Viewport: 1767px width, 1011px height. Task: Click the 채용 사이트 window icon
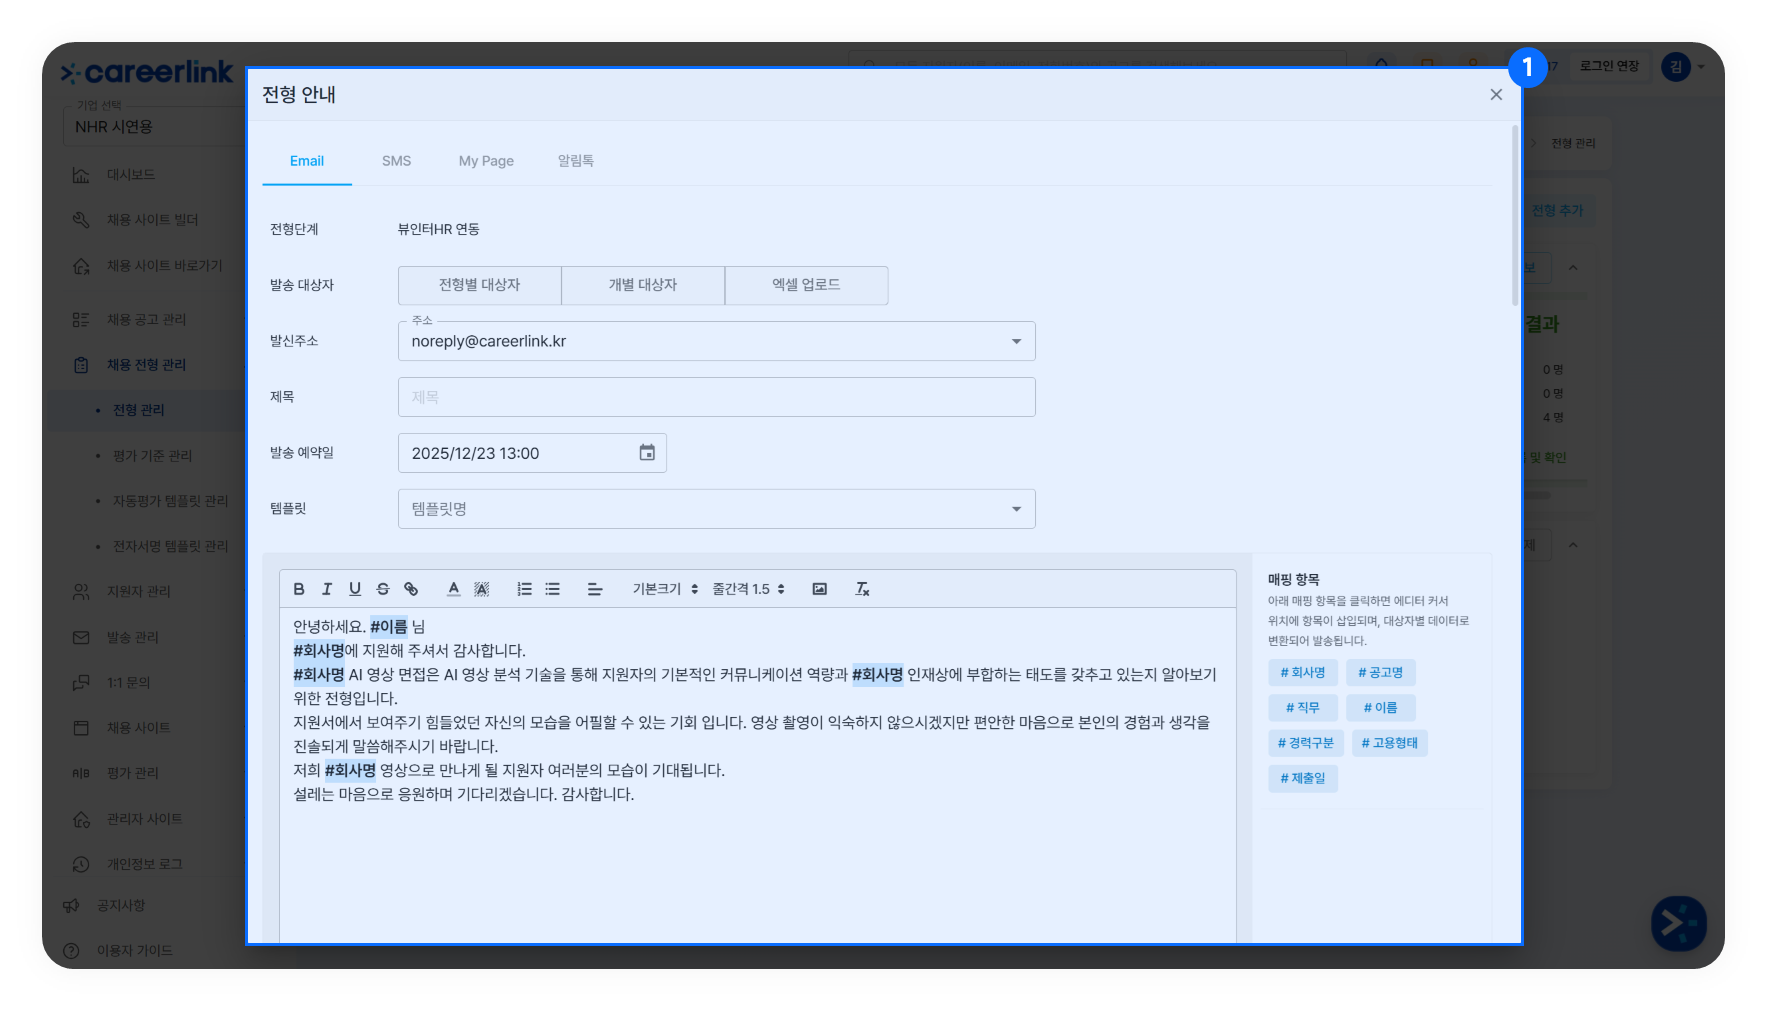coord(81,728)
